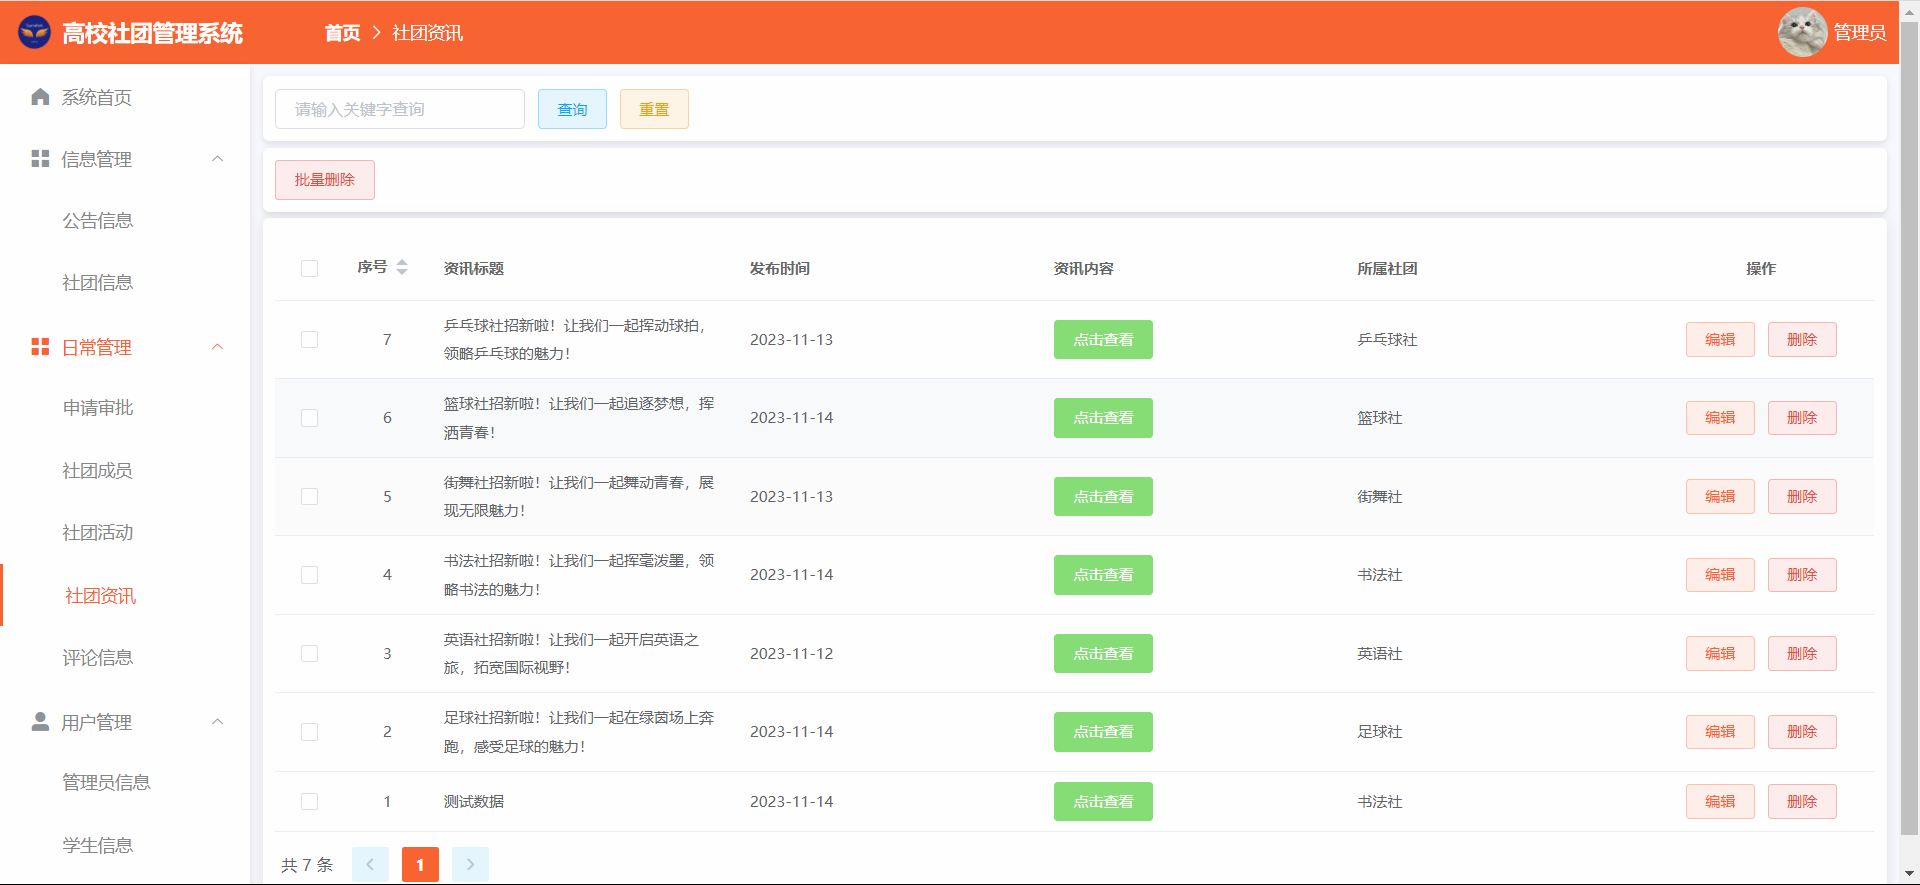Screen dimensions: 1920x885
Task: Check the row 2 足球社 checkbox
Action: point(310,732)
